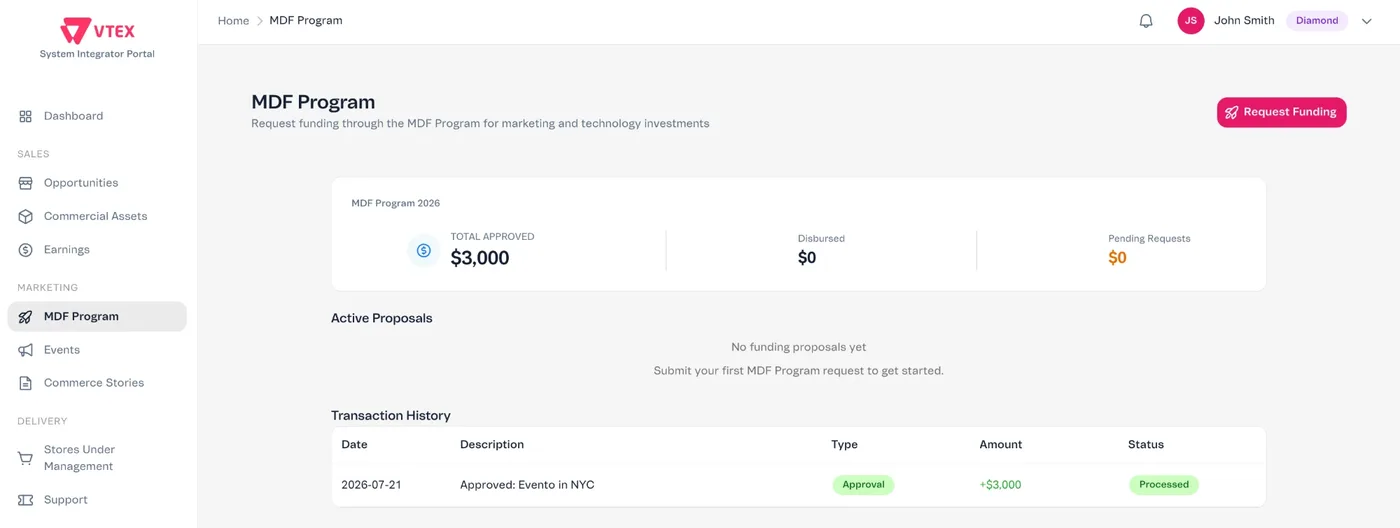Click the green Approval type badge
Viewport: 1400px width, 528px height.
click(863, 485)
